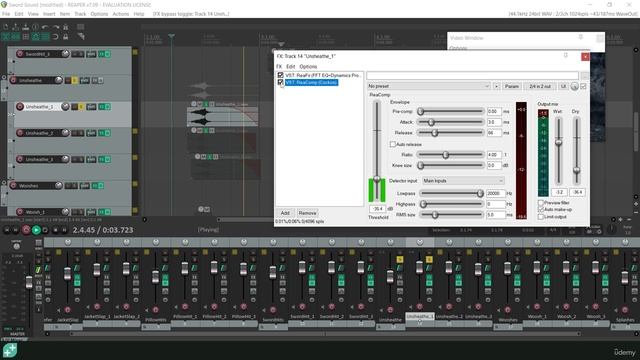Enable the Preview filter checkbox
This screenshot has height=360, width=640.
[x=541, y=202]
